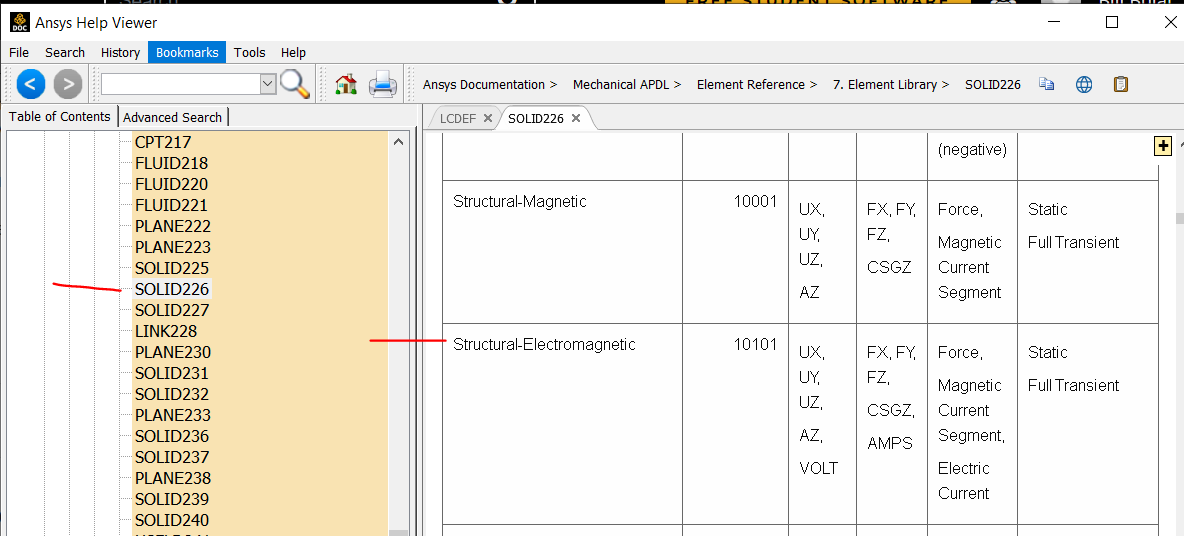This screenshot has height=536, width=1184.
Task: Select SOLID237 in the contents tree
Action: click(x=172, y=457)
